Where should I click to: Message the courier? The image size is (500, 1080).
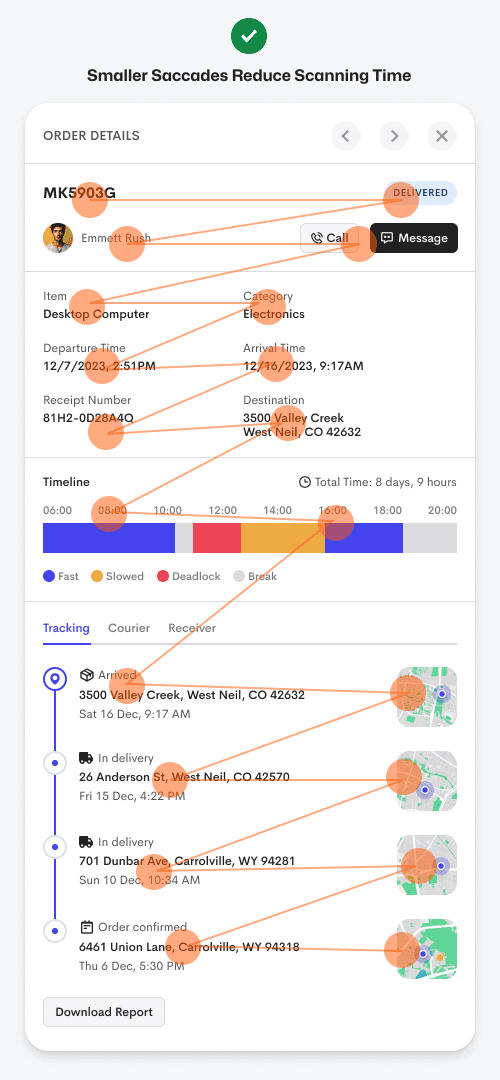coord(414,238)
